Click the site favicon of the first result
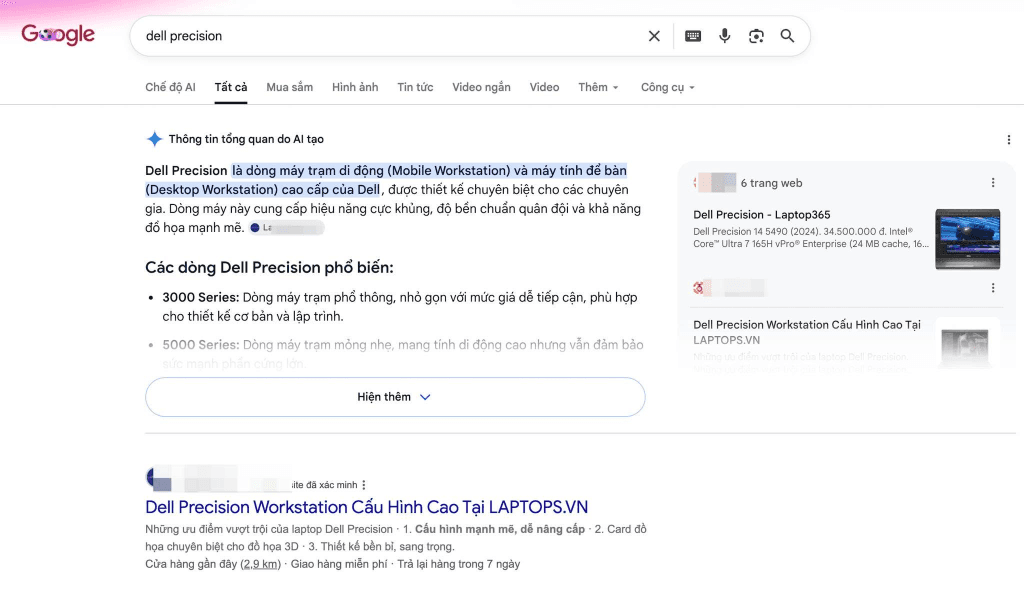The image size is (1024, 593). [159, 479]
